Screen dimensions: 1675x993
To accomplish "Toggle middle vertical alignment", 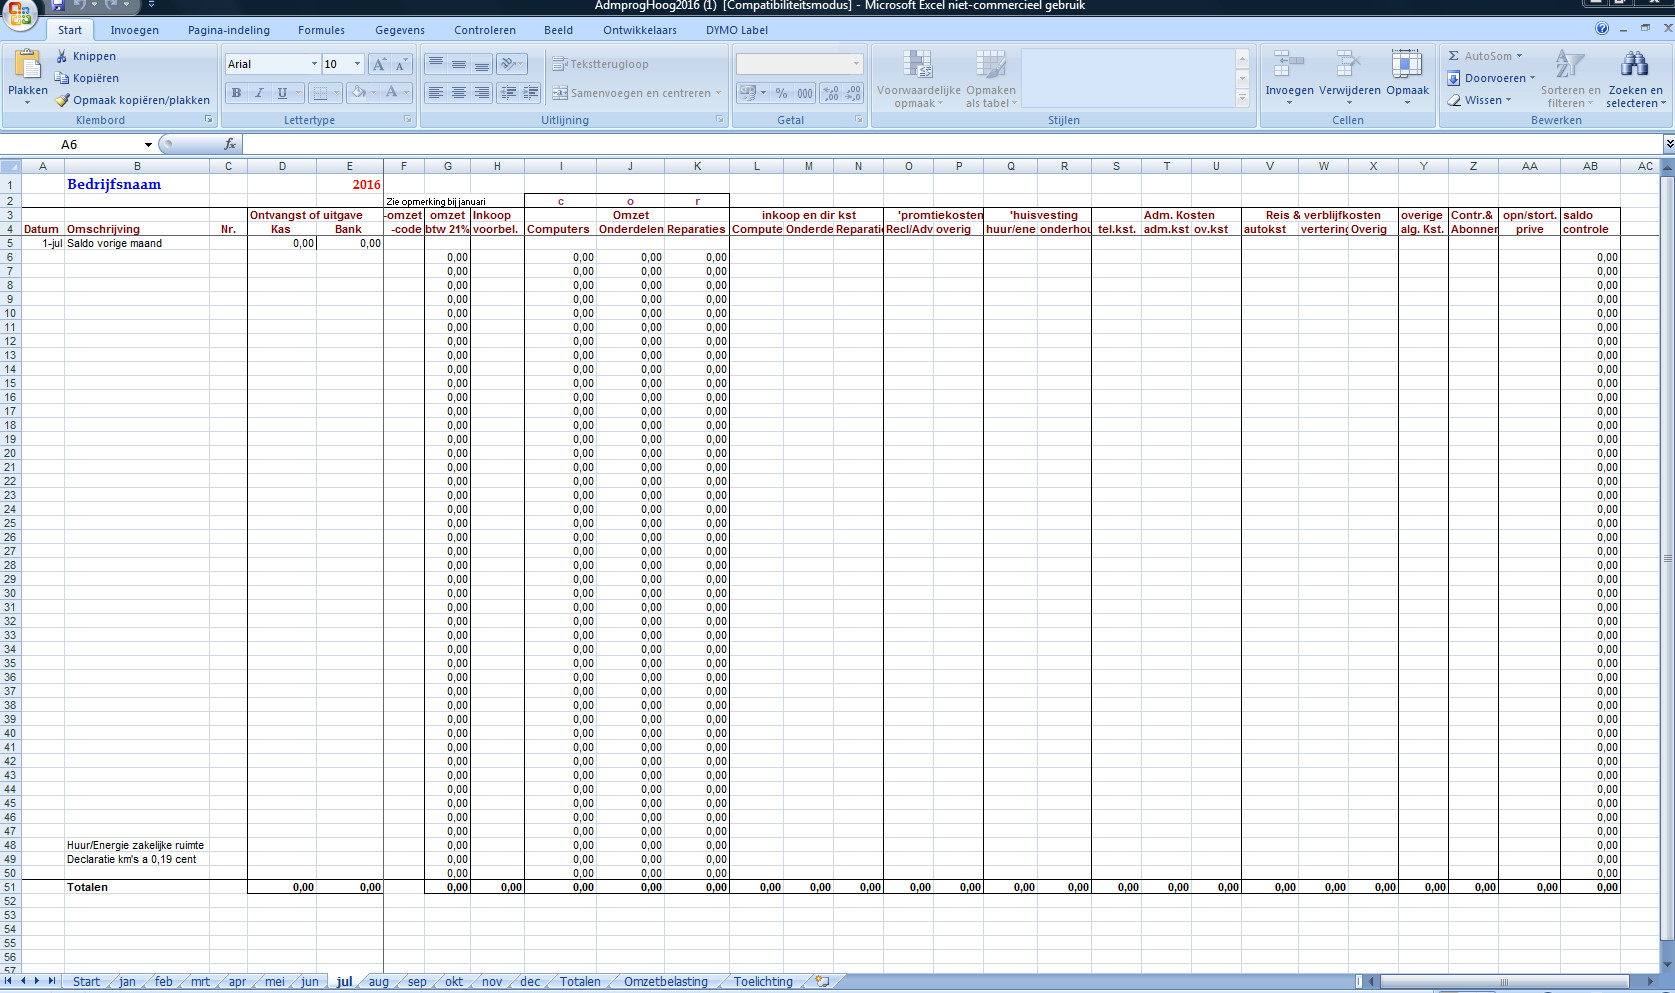I will [459, 64].
